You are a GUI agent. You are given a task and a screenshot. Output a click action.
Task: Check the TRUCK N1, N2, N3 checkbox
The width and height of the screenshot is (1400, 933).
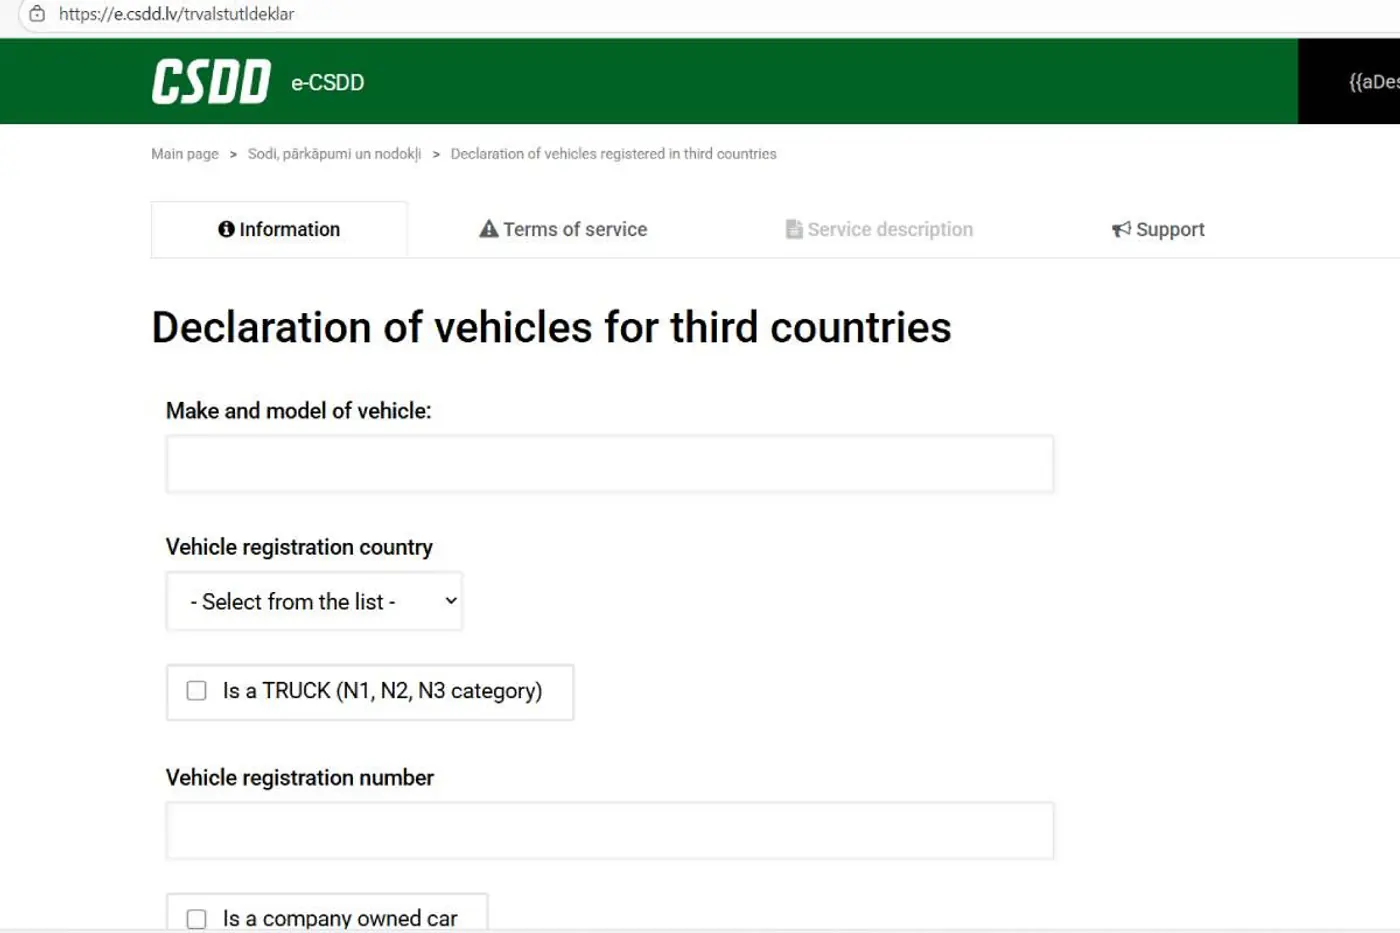[x=197, y=691]
